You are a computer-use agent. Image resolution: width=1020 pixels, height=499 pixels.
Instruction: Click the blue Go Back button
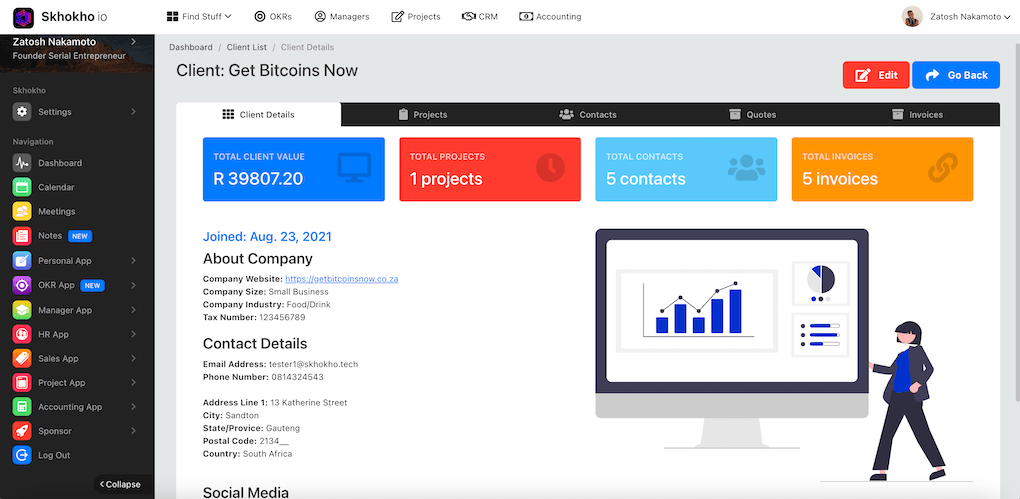tap(956, 75)
